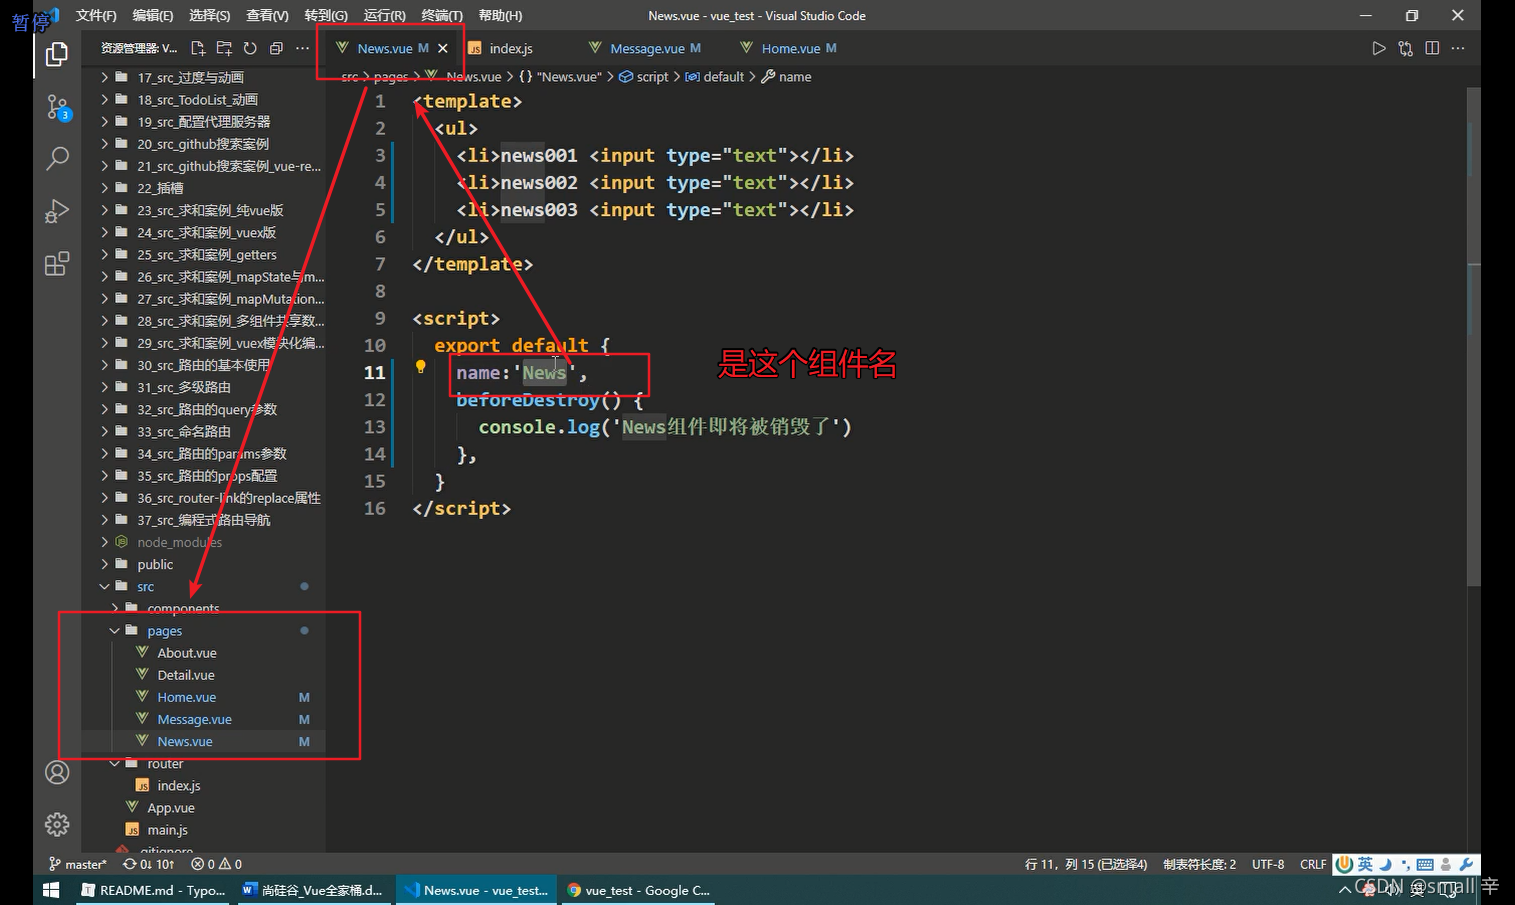Image resolution: width=1515 pixels, height=905 pixels.
Task: Split the editor to the right
Action: pyautogui.click(x=1432, y=48)
